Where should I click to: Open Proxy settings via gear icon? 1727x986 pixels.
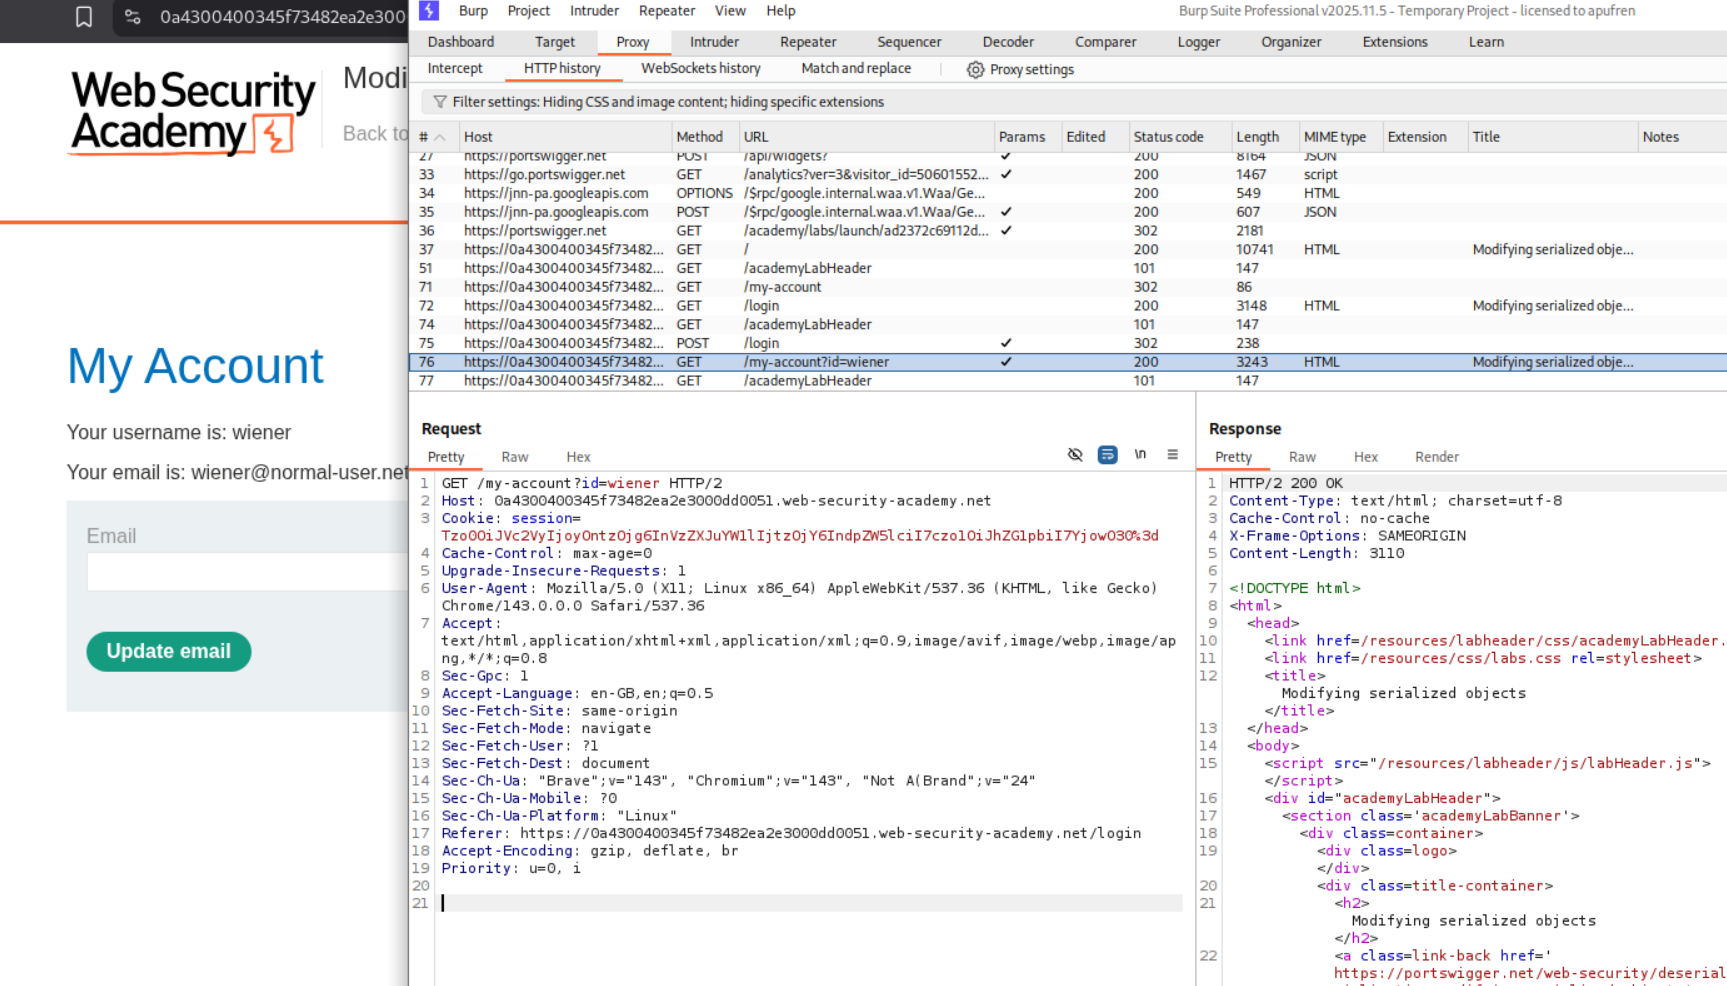click(975, 70)
